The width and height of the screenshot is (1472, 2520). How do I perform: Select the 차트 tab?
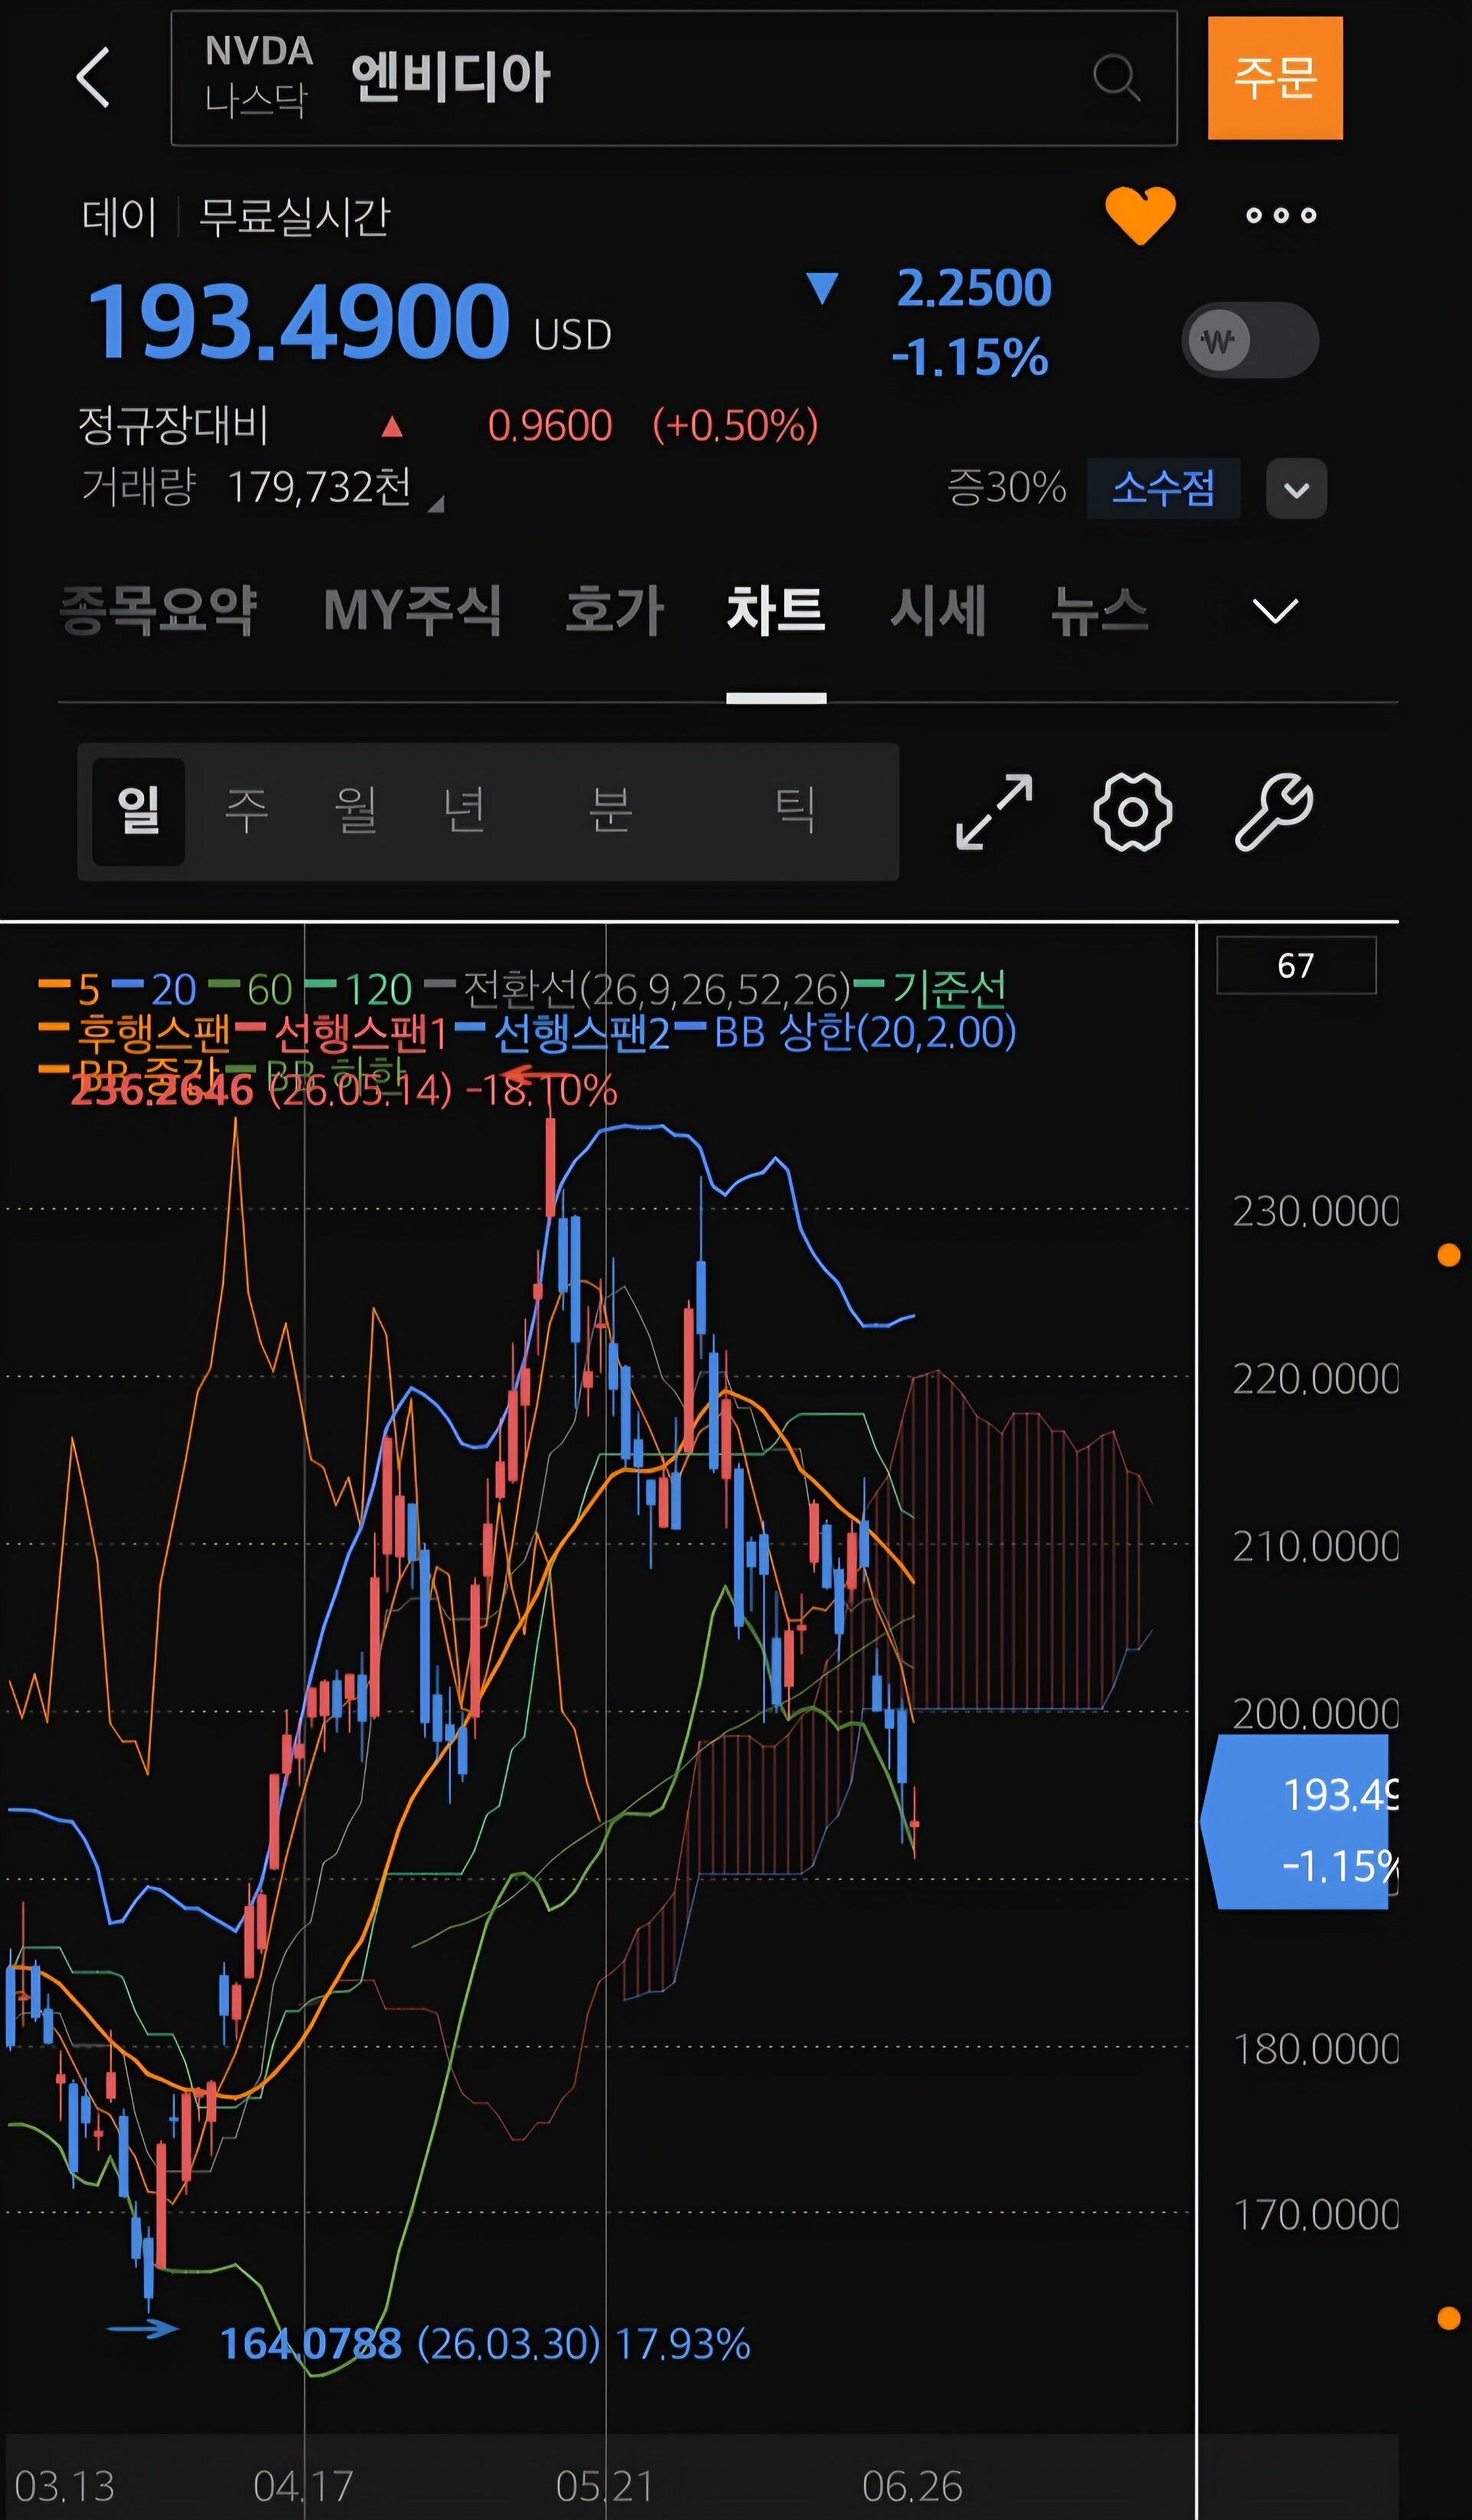coord(776,610)
